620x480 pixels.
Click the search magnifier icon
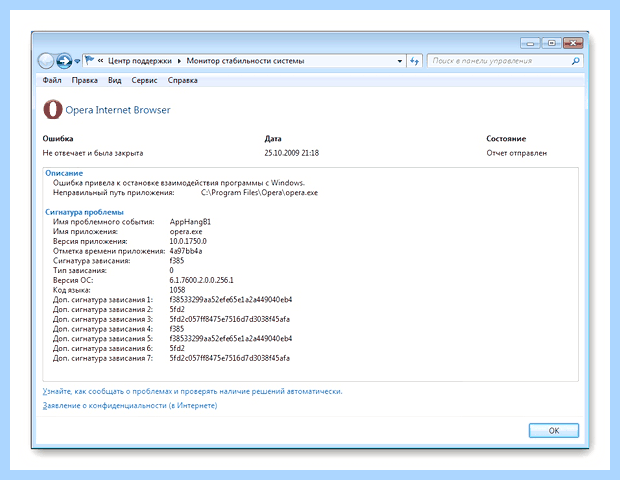575,61
